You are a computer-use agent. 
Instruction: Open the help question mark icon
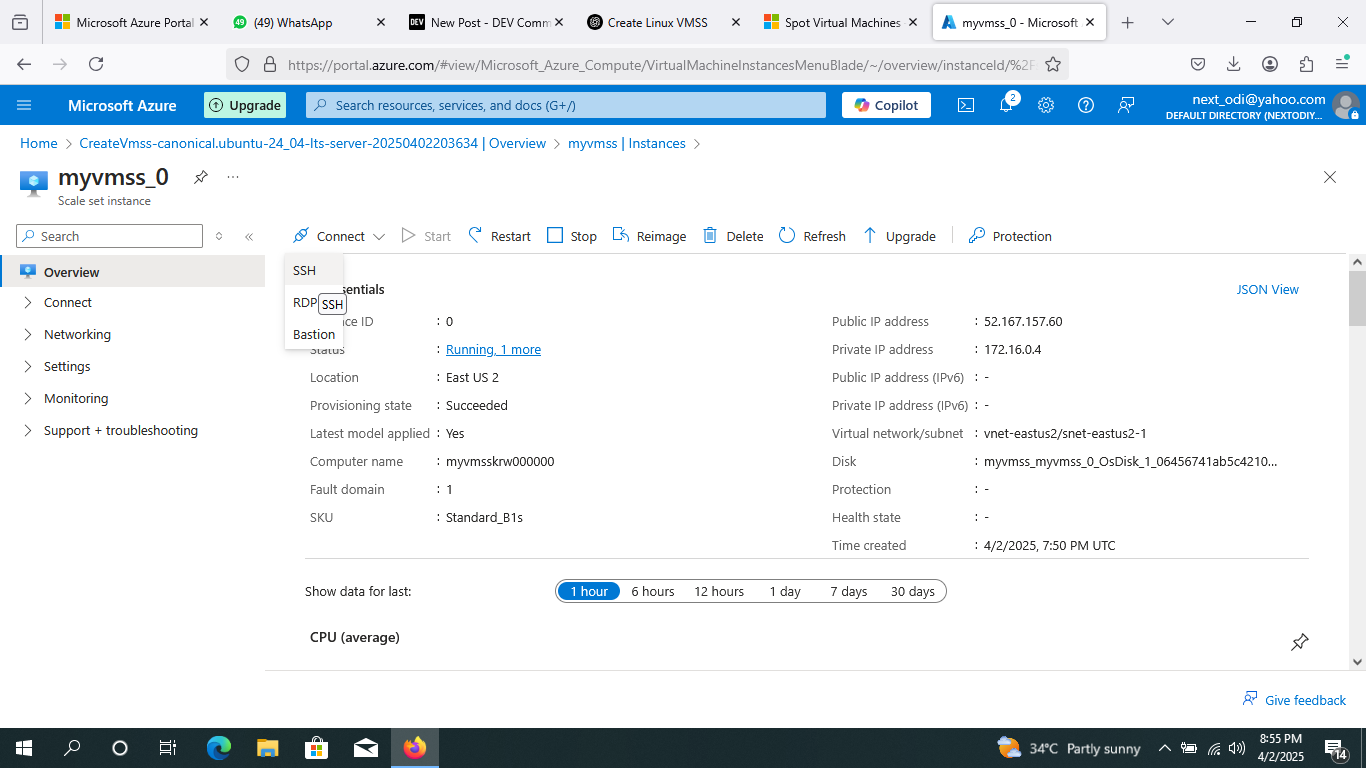tap(1086, 105)
